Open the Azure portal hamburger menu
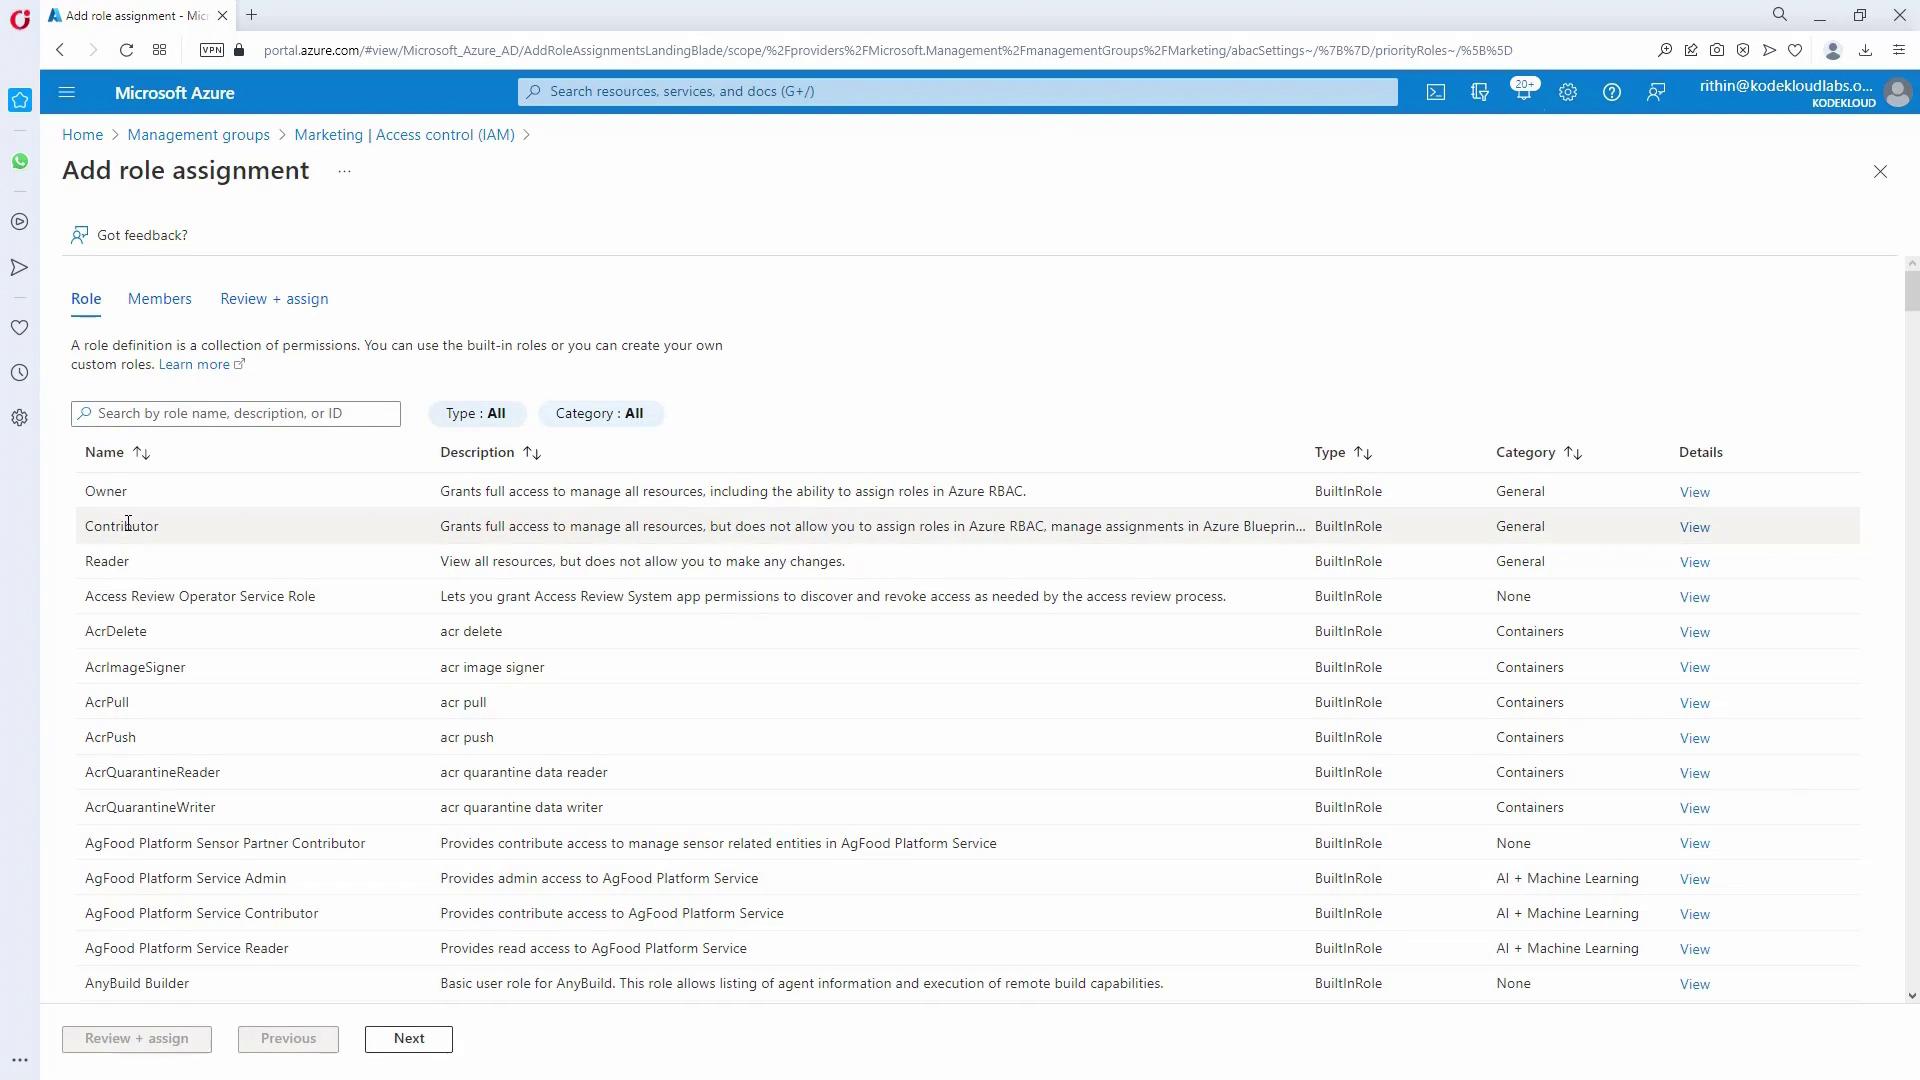The image size is (1920, 1080). pos(67,92)
